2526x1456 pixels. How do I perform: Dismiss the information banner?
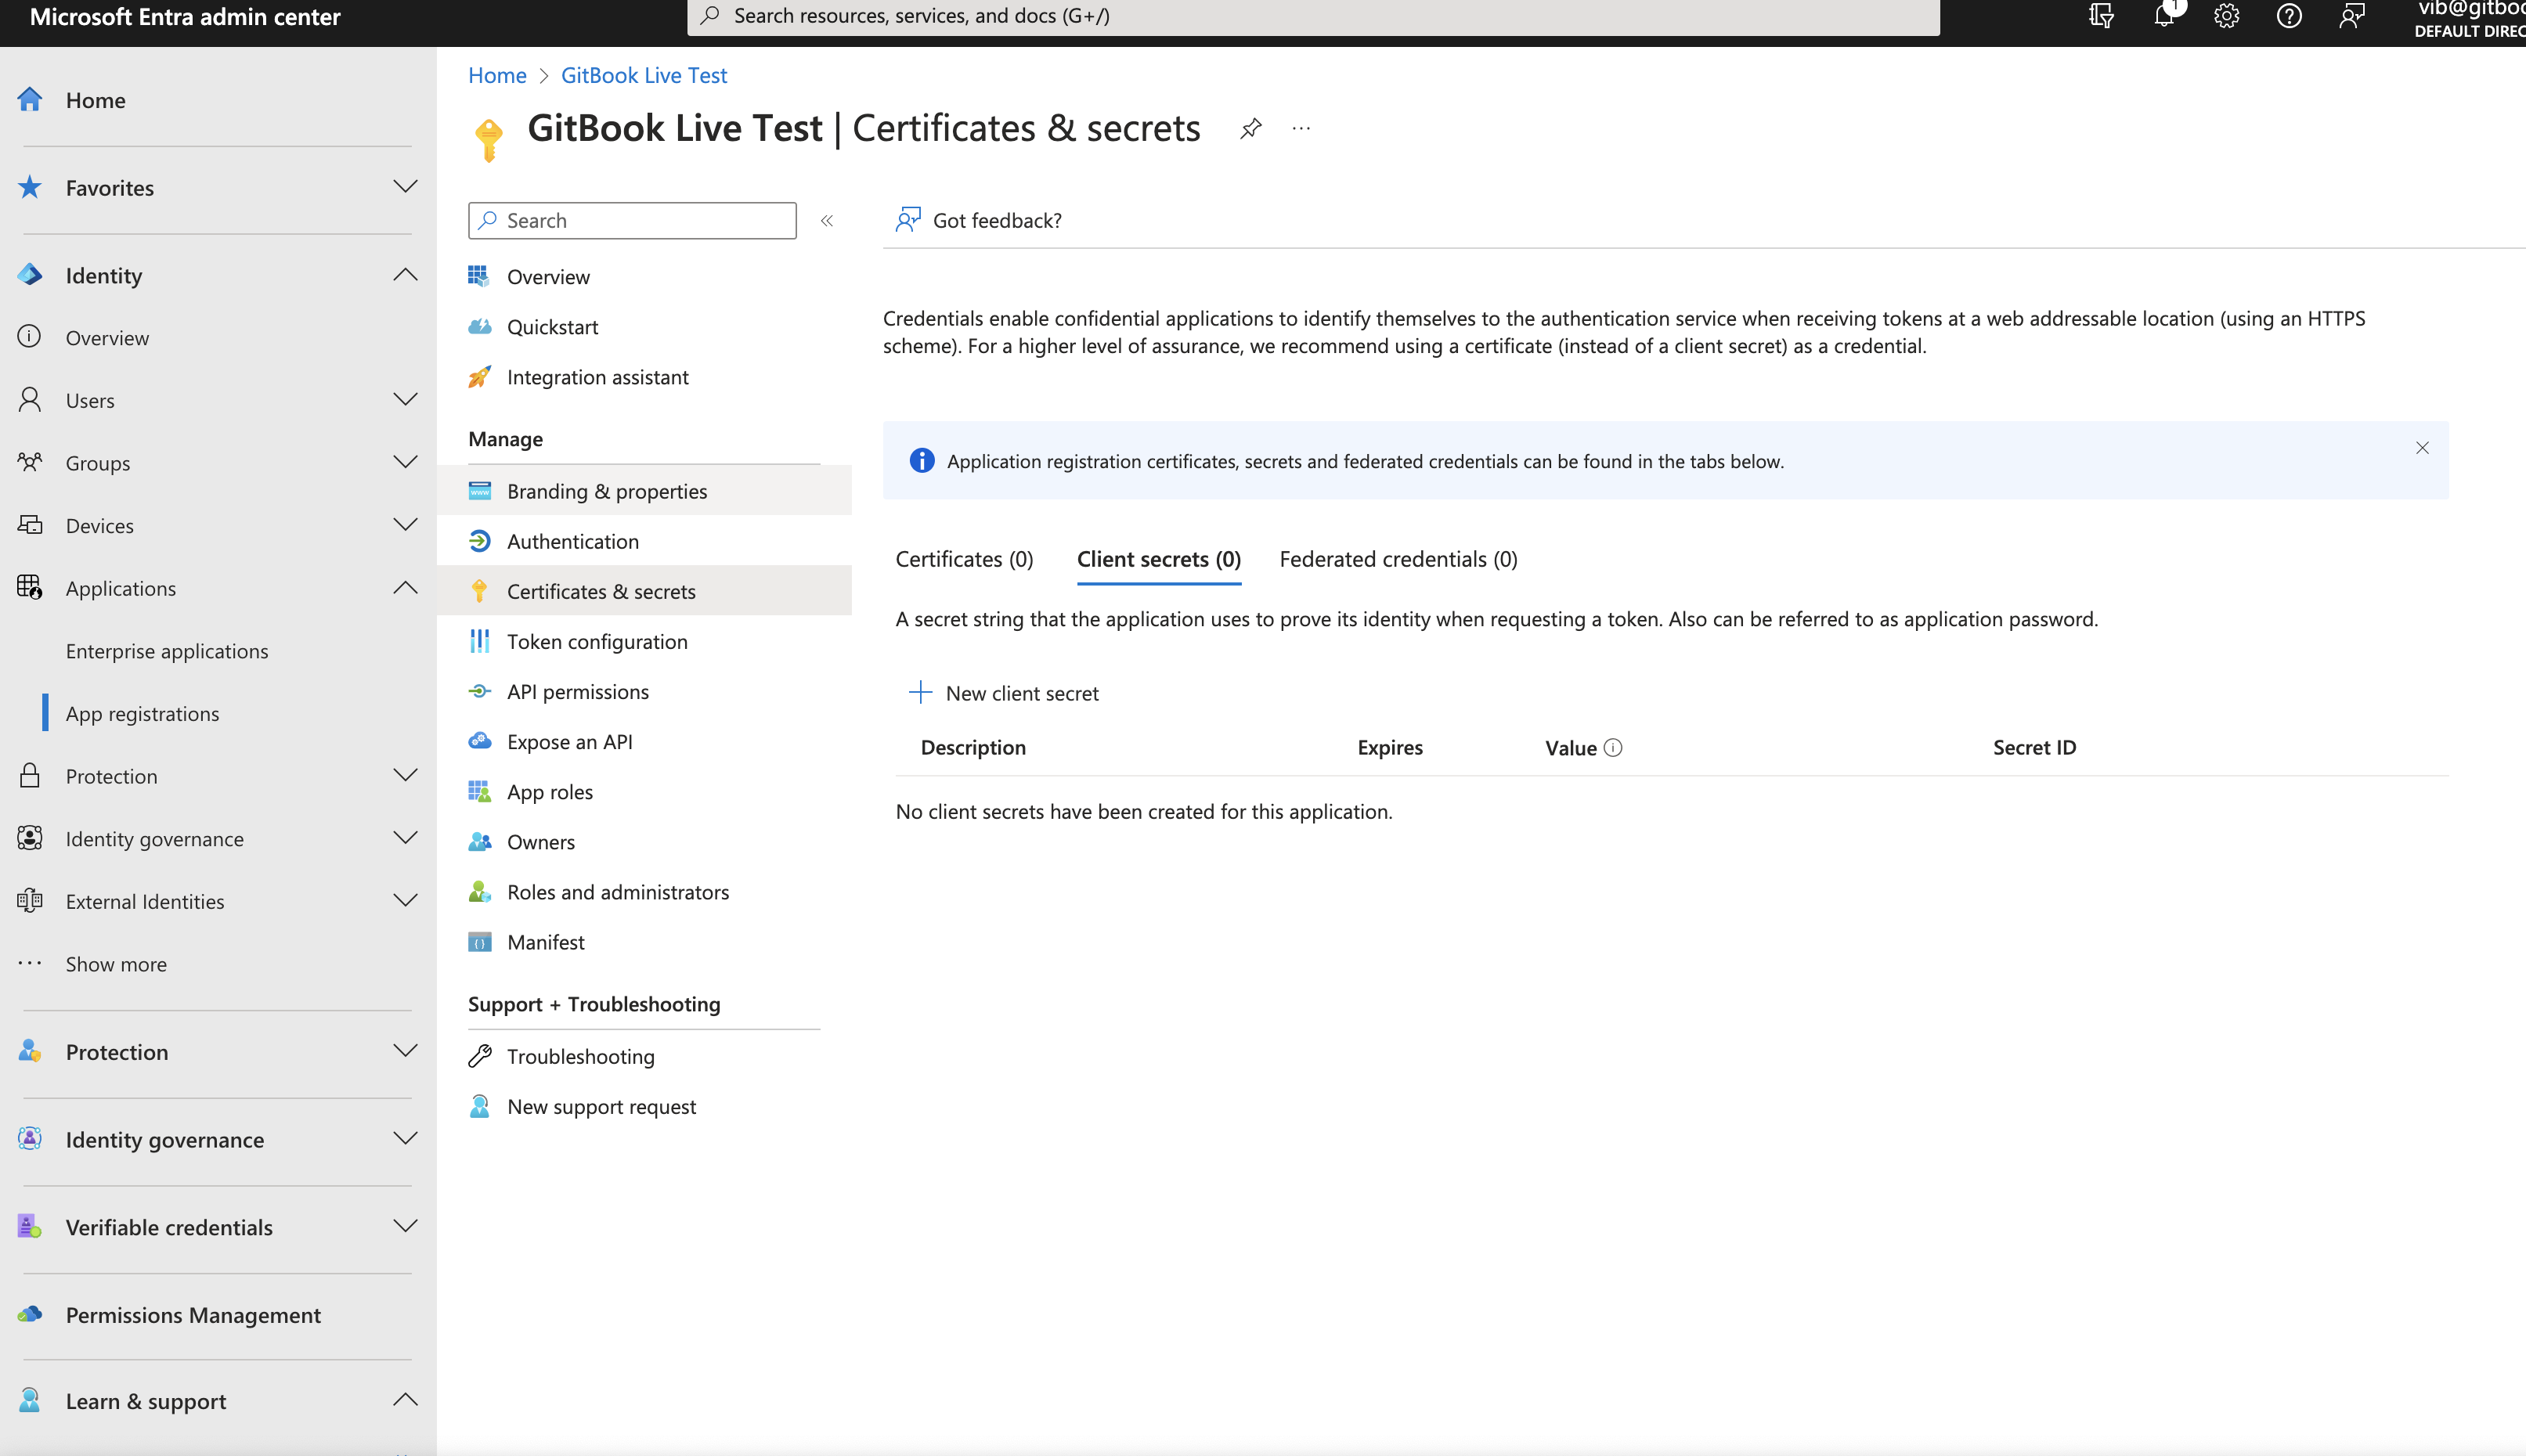(2422, 448)
